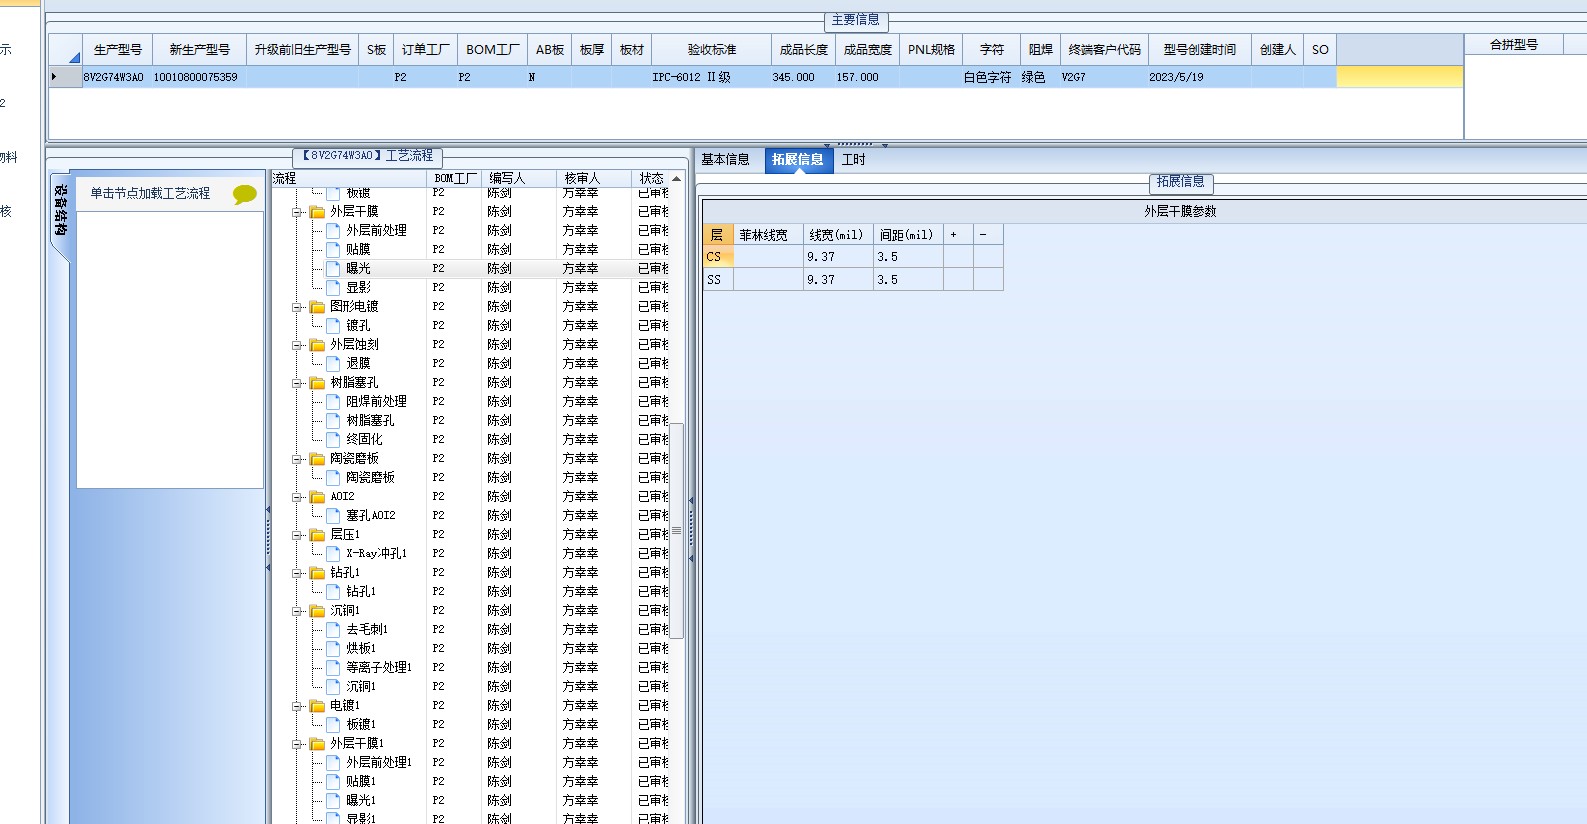
Task: Click the + column button
Action: click(957, 235)
